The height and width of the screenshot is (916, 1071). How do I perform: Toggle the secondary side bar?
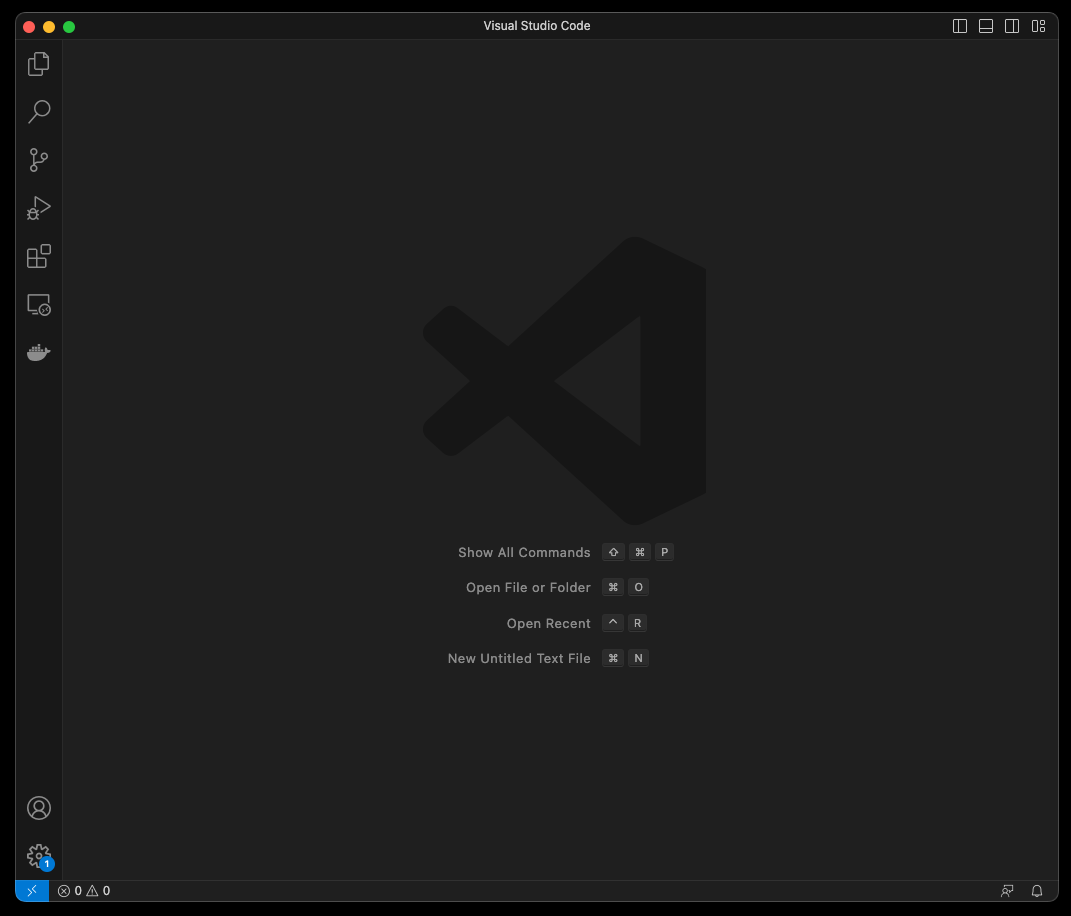[1012, 26]
